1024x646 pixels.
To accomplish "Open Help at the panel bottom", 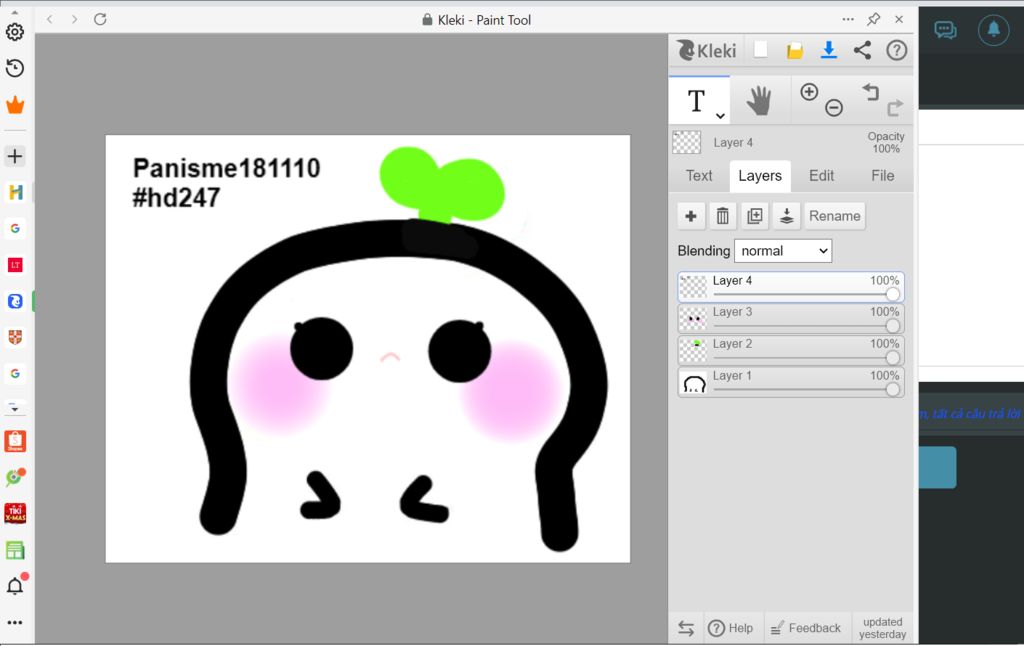I will click(731, 628).
